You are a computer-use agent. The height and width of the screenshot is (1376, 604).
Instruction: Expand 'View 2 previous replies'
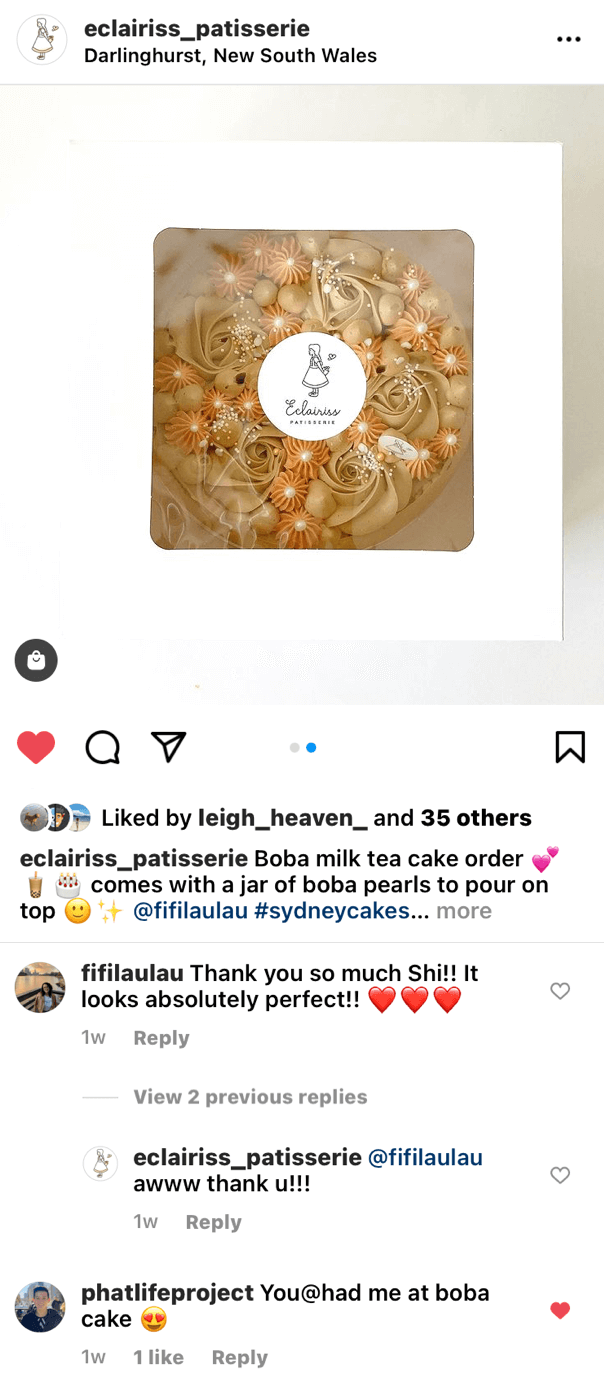[x=250, y=1097]
